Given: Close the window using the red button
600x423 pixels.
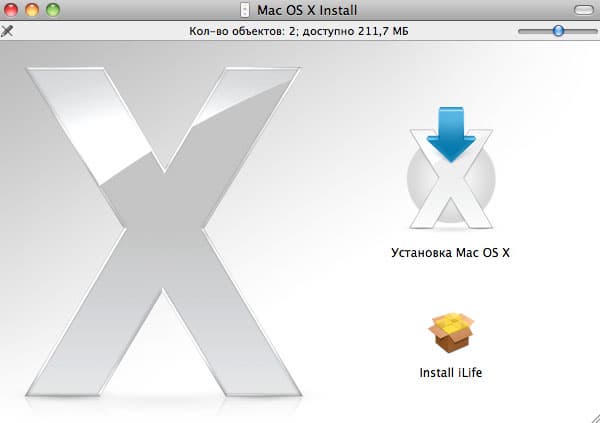Looking at the screenshot, I should tap(11, 10).
